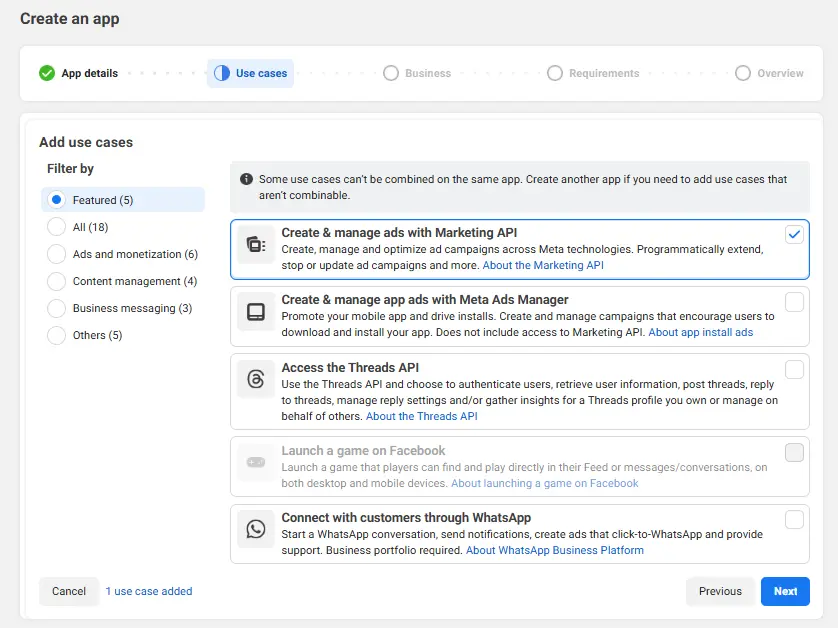Click the game controller icon

click(254, 460)
